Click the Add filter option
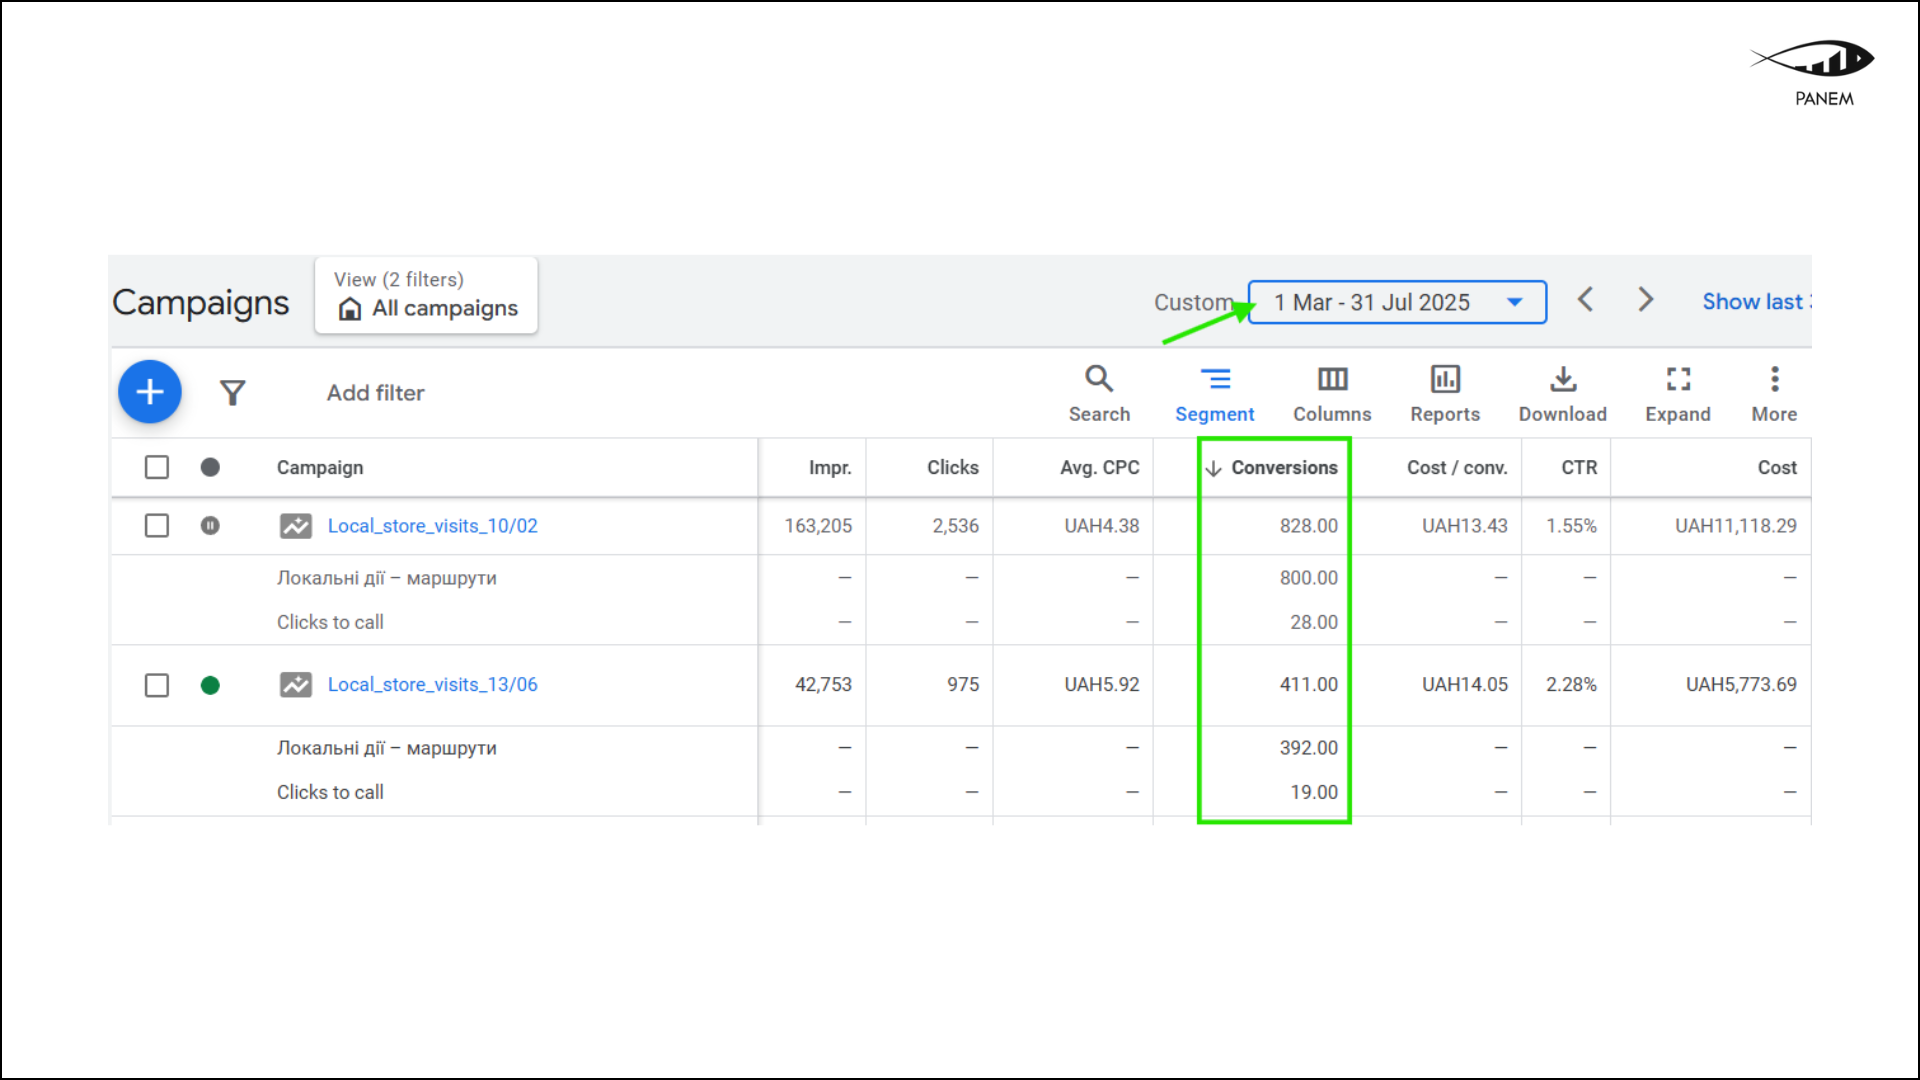The height and width of the screenshot is (1080, 1920). tap(375, 392)
